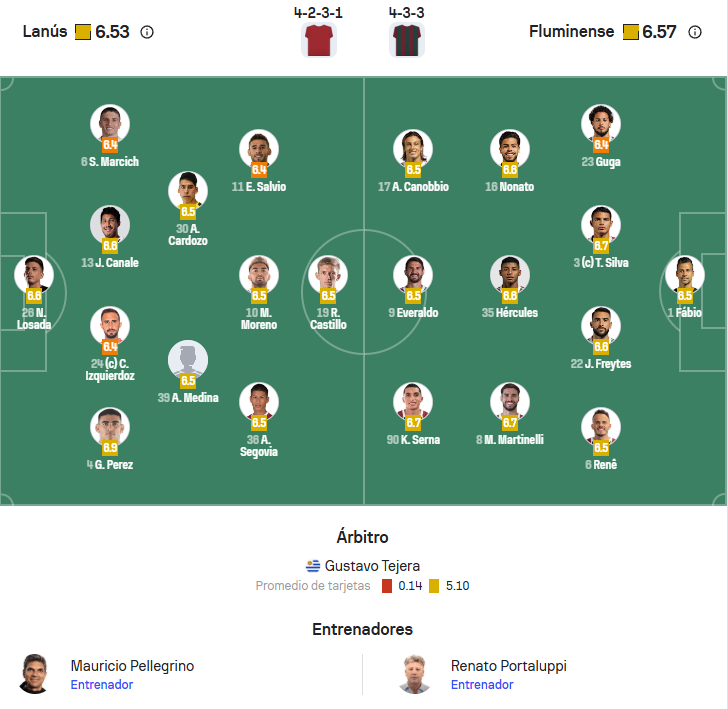Click the info icon next to Lanús rating
The width and height of the screenshot is (728, 709).
[x=147, y=32]
